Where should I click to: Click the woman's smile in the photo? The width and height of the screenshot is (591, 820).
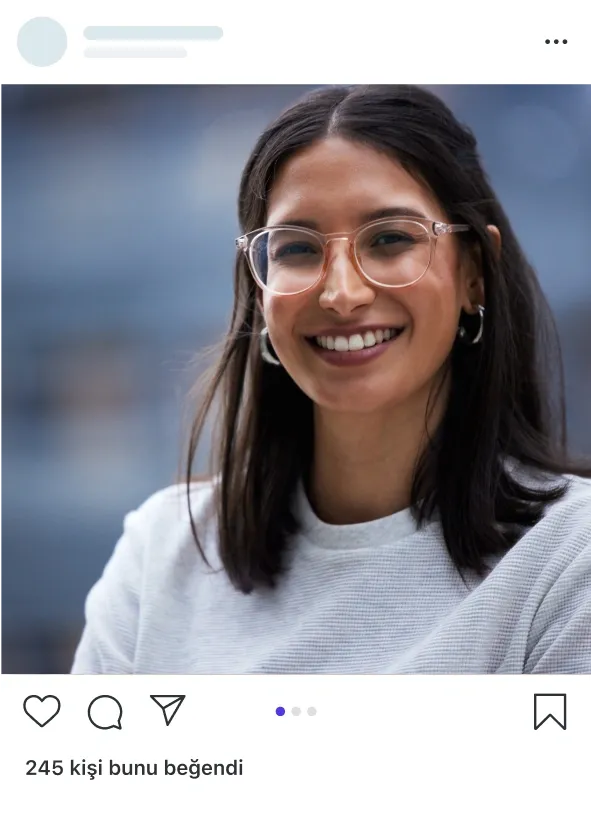[356, 343]
